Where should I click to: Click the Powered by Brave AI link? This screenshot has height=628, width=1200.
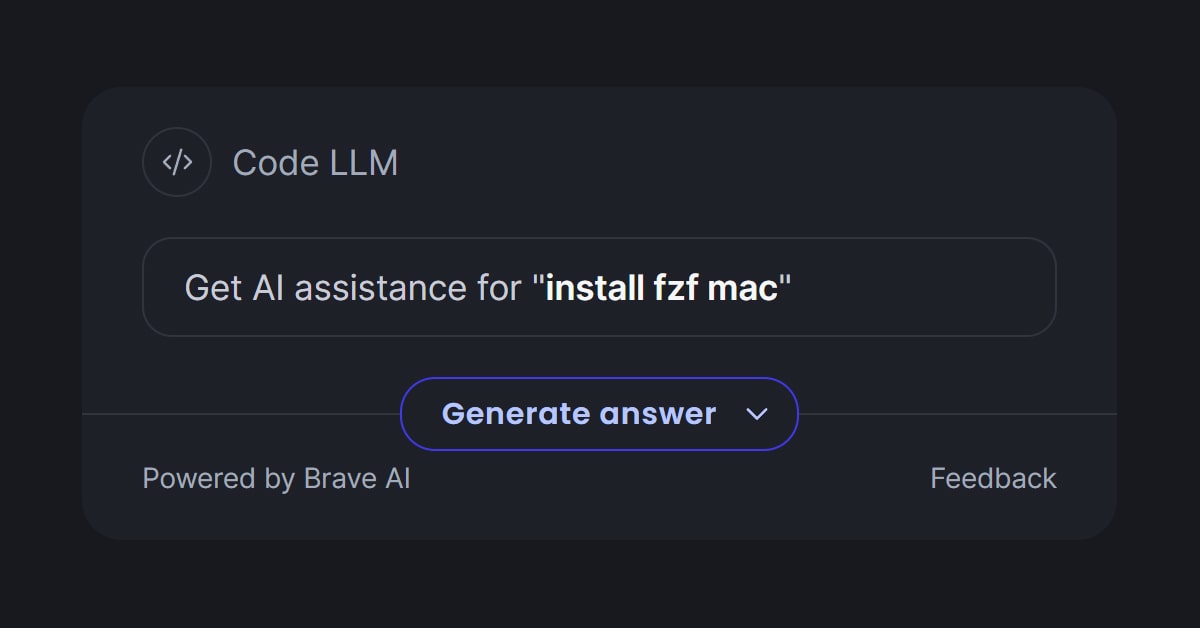tap(276, 478)
